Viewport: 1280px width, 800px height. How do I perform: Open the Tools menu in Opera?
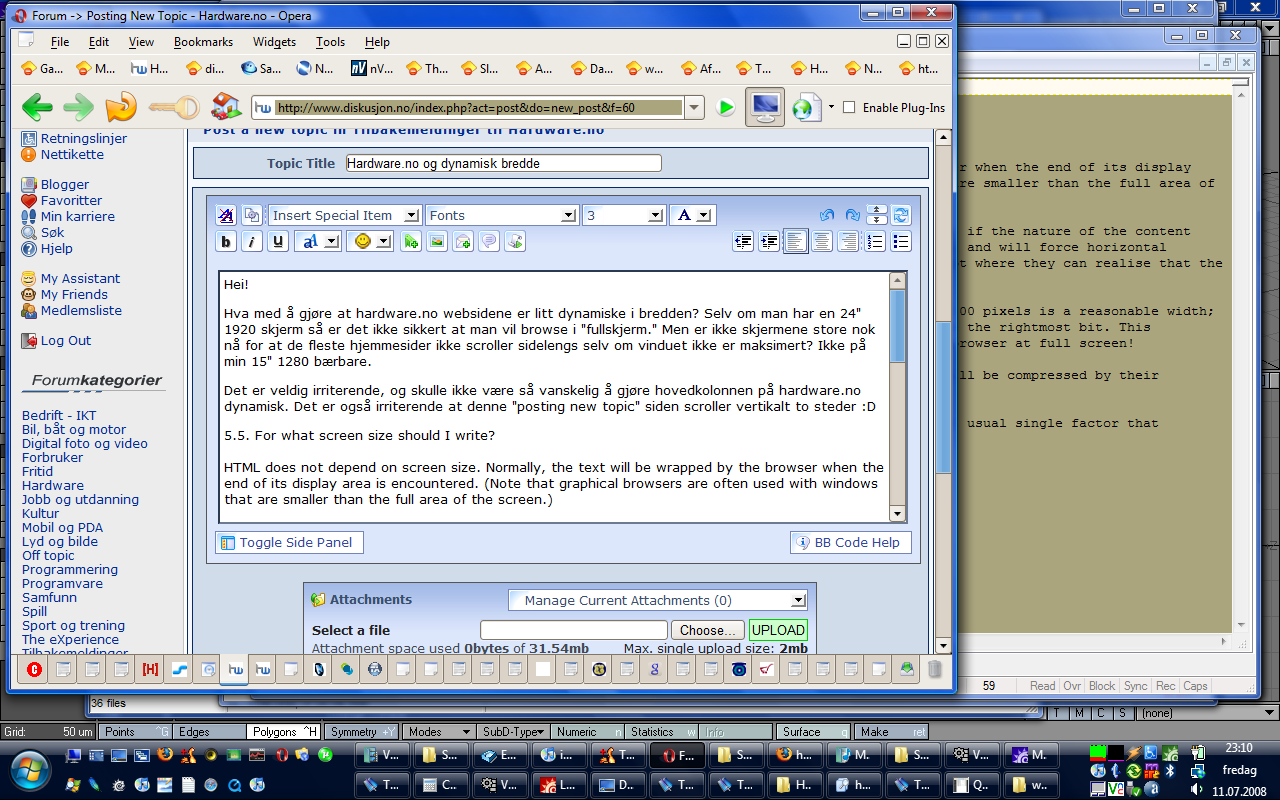point(330,42)
